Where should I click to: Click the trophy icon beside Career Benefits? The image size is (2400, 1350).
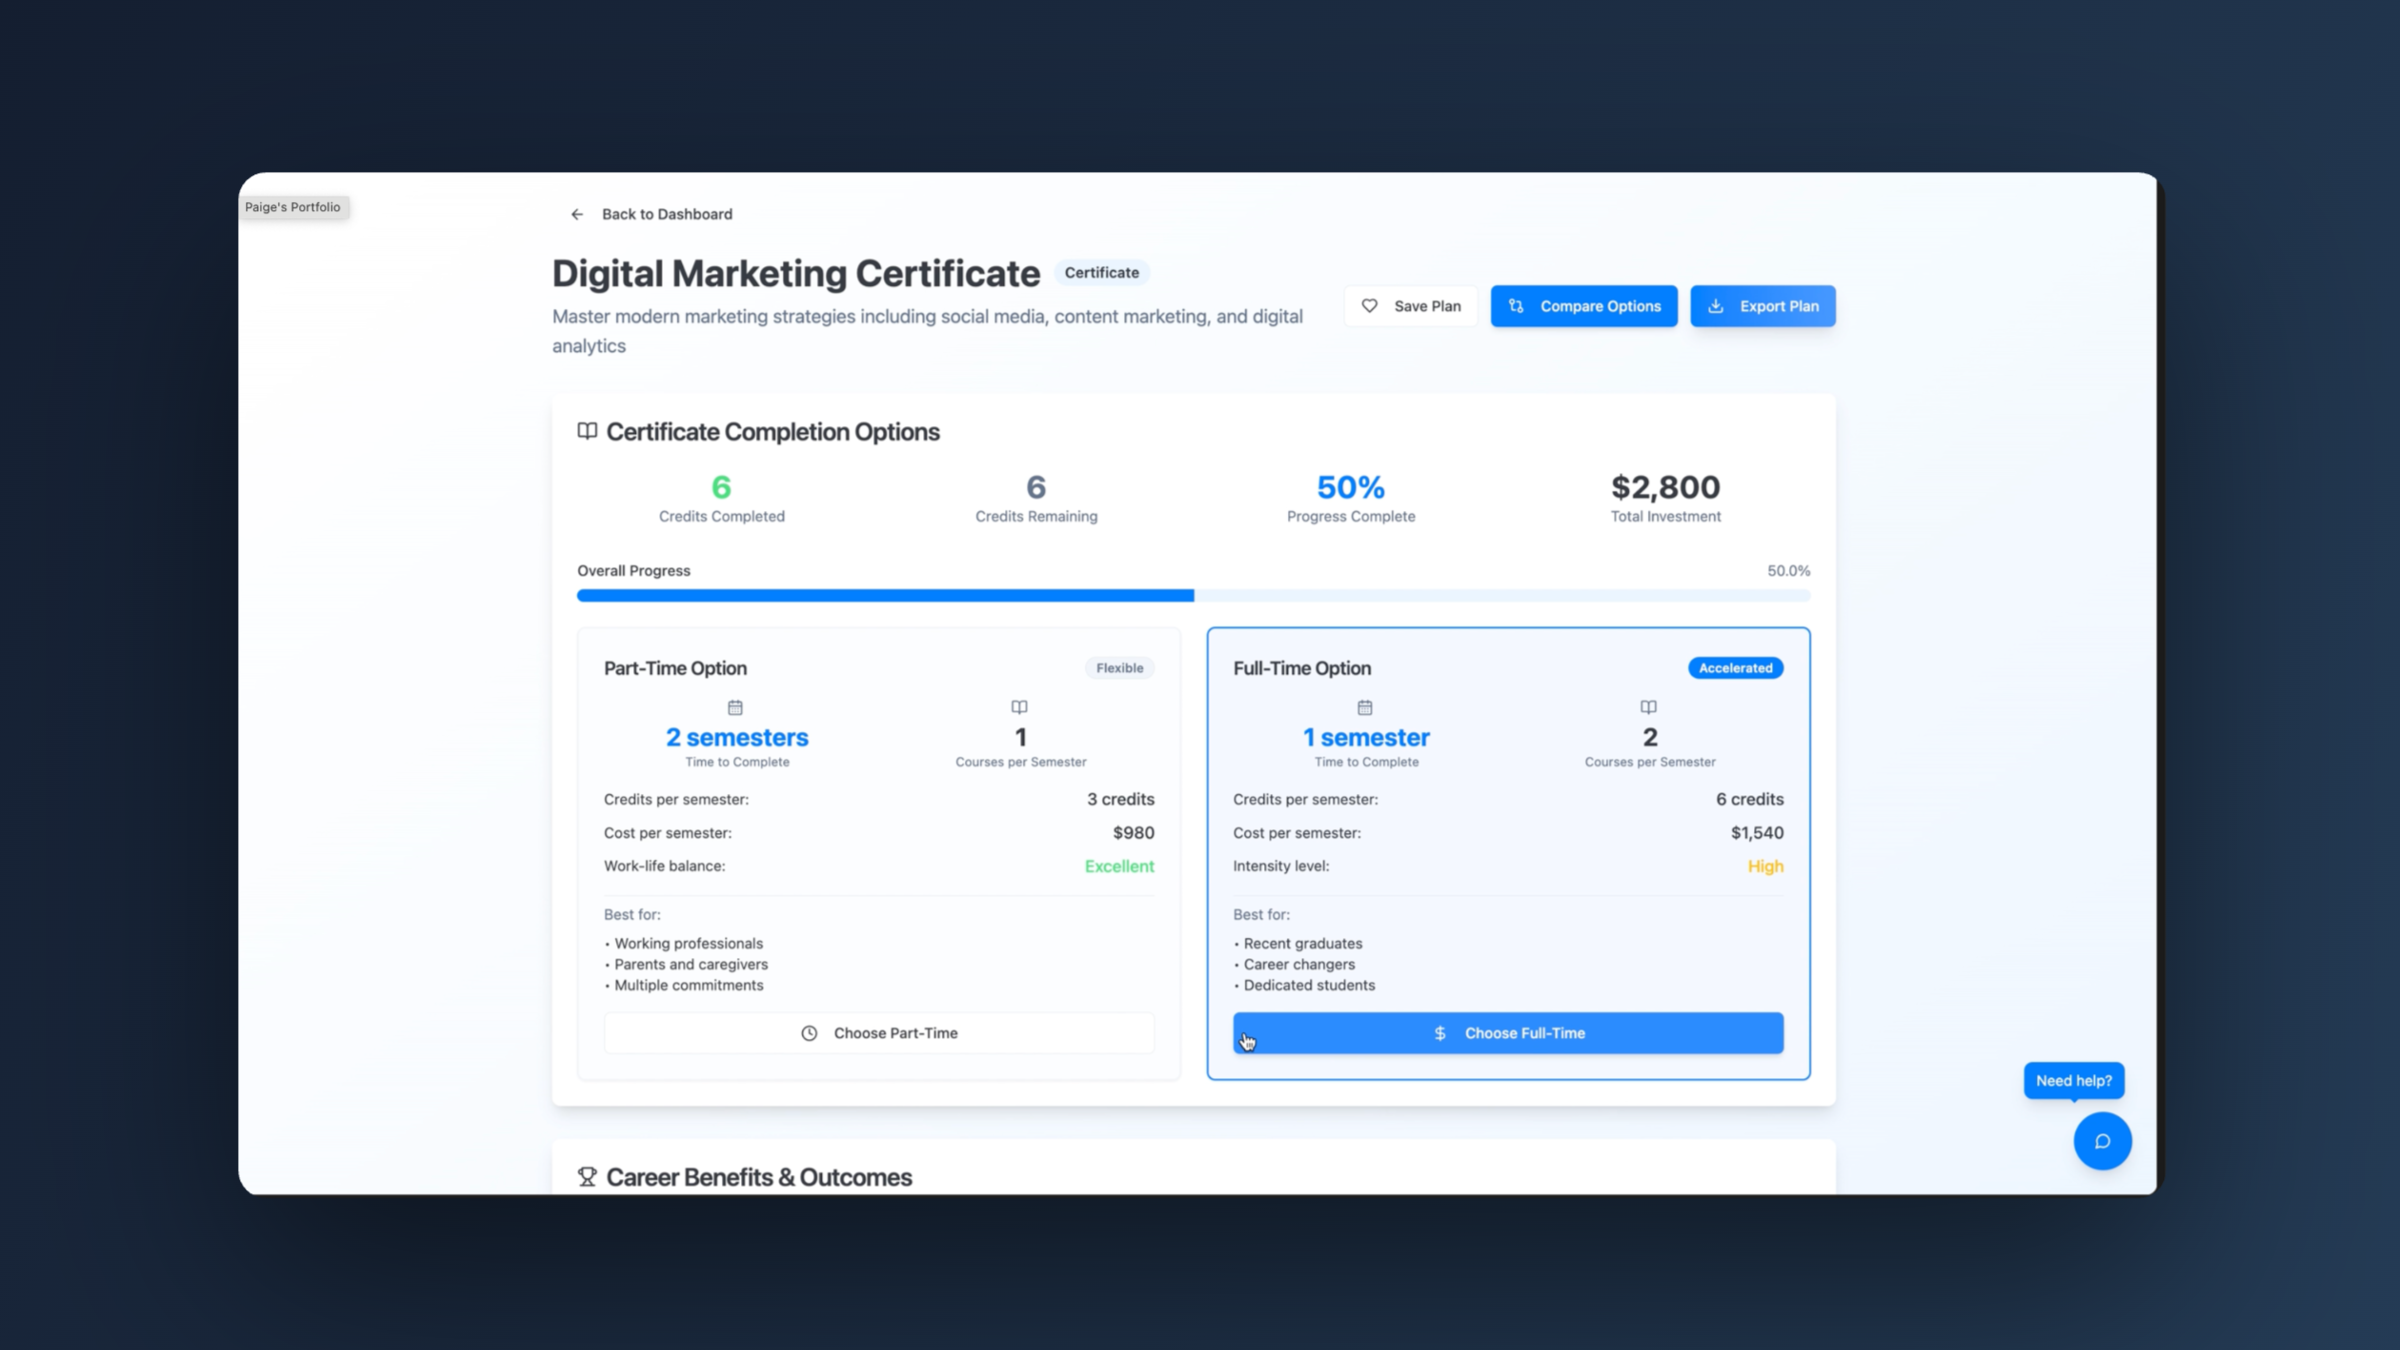587,1177
